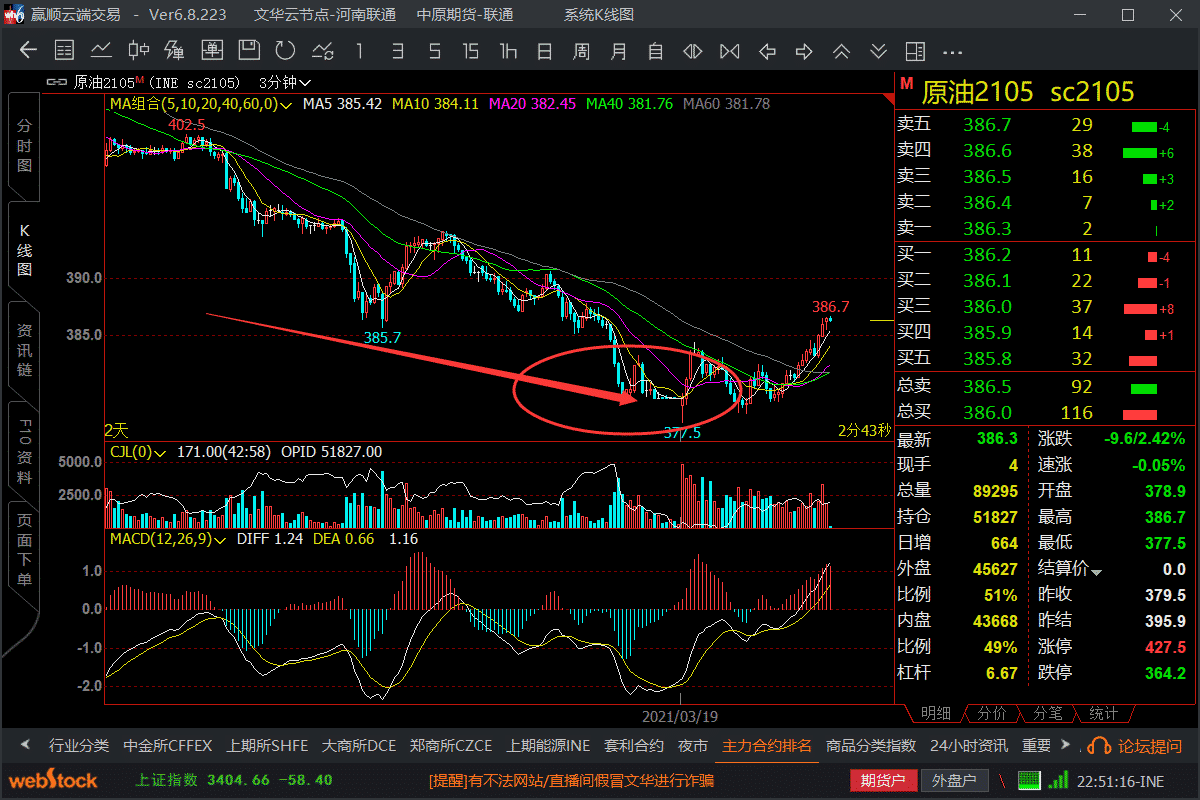
Task: Click the refresh circular arrow icon
Action: tap(285, 51)
